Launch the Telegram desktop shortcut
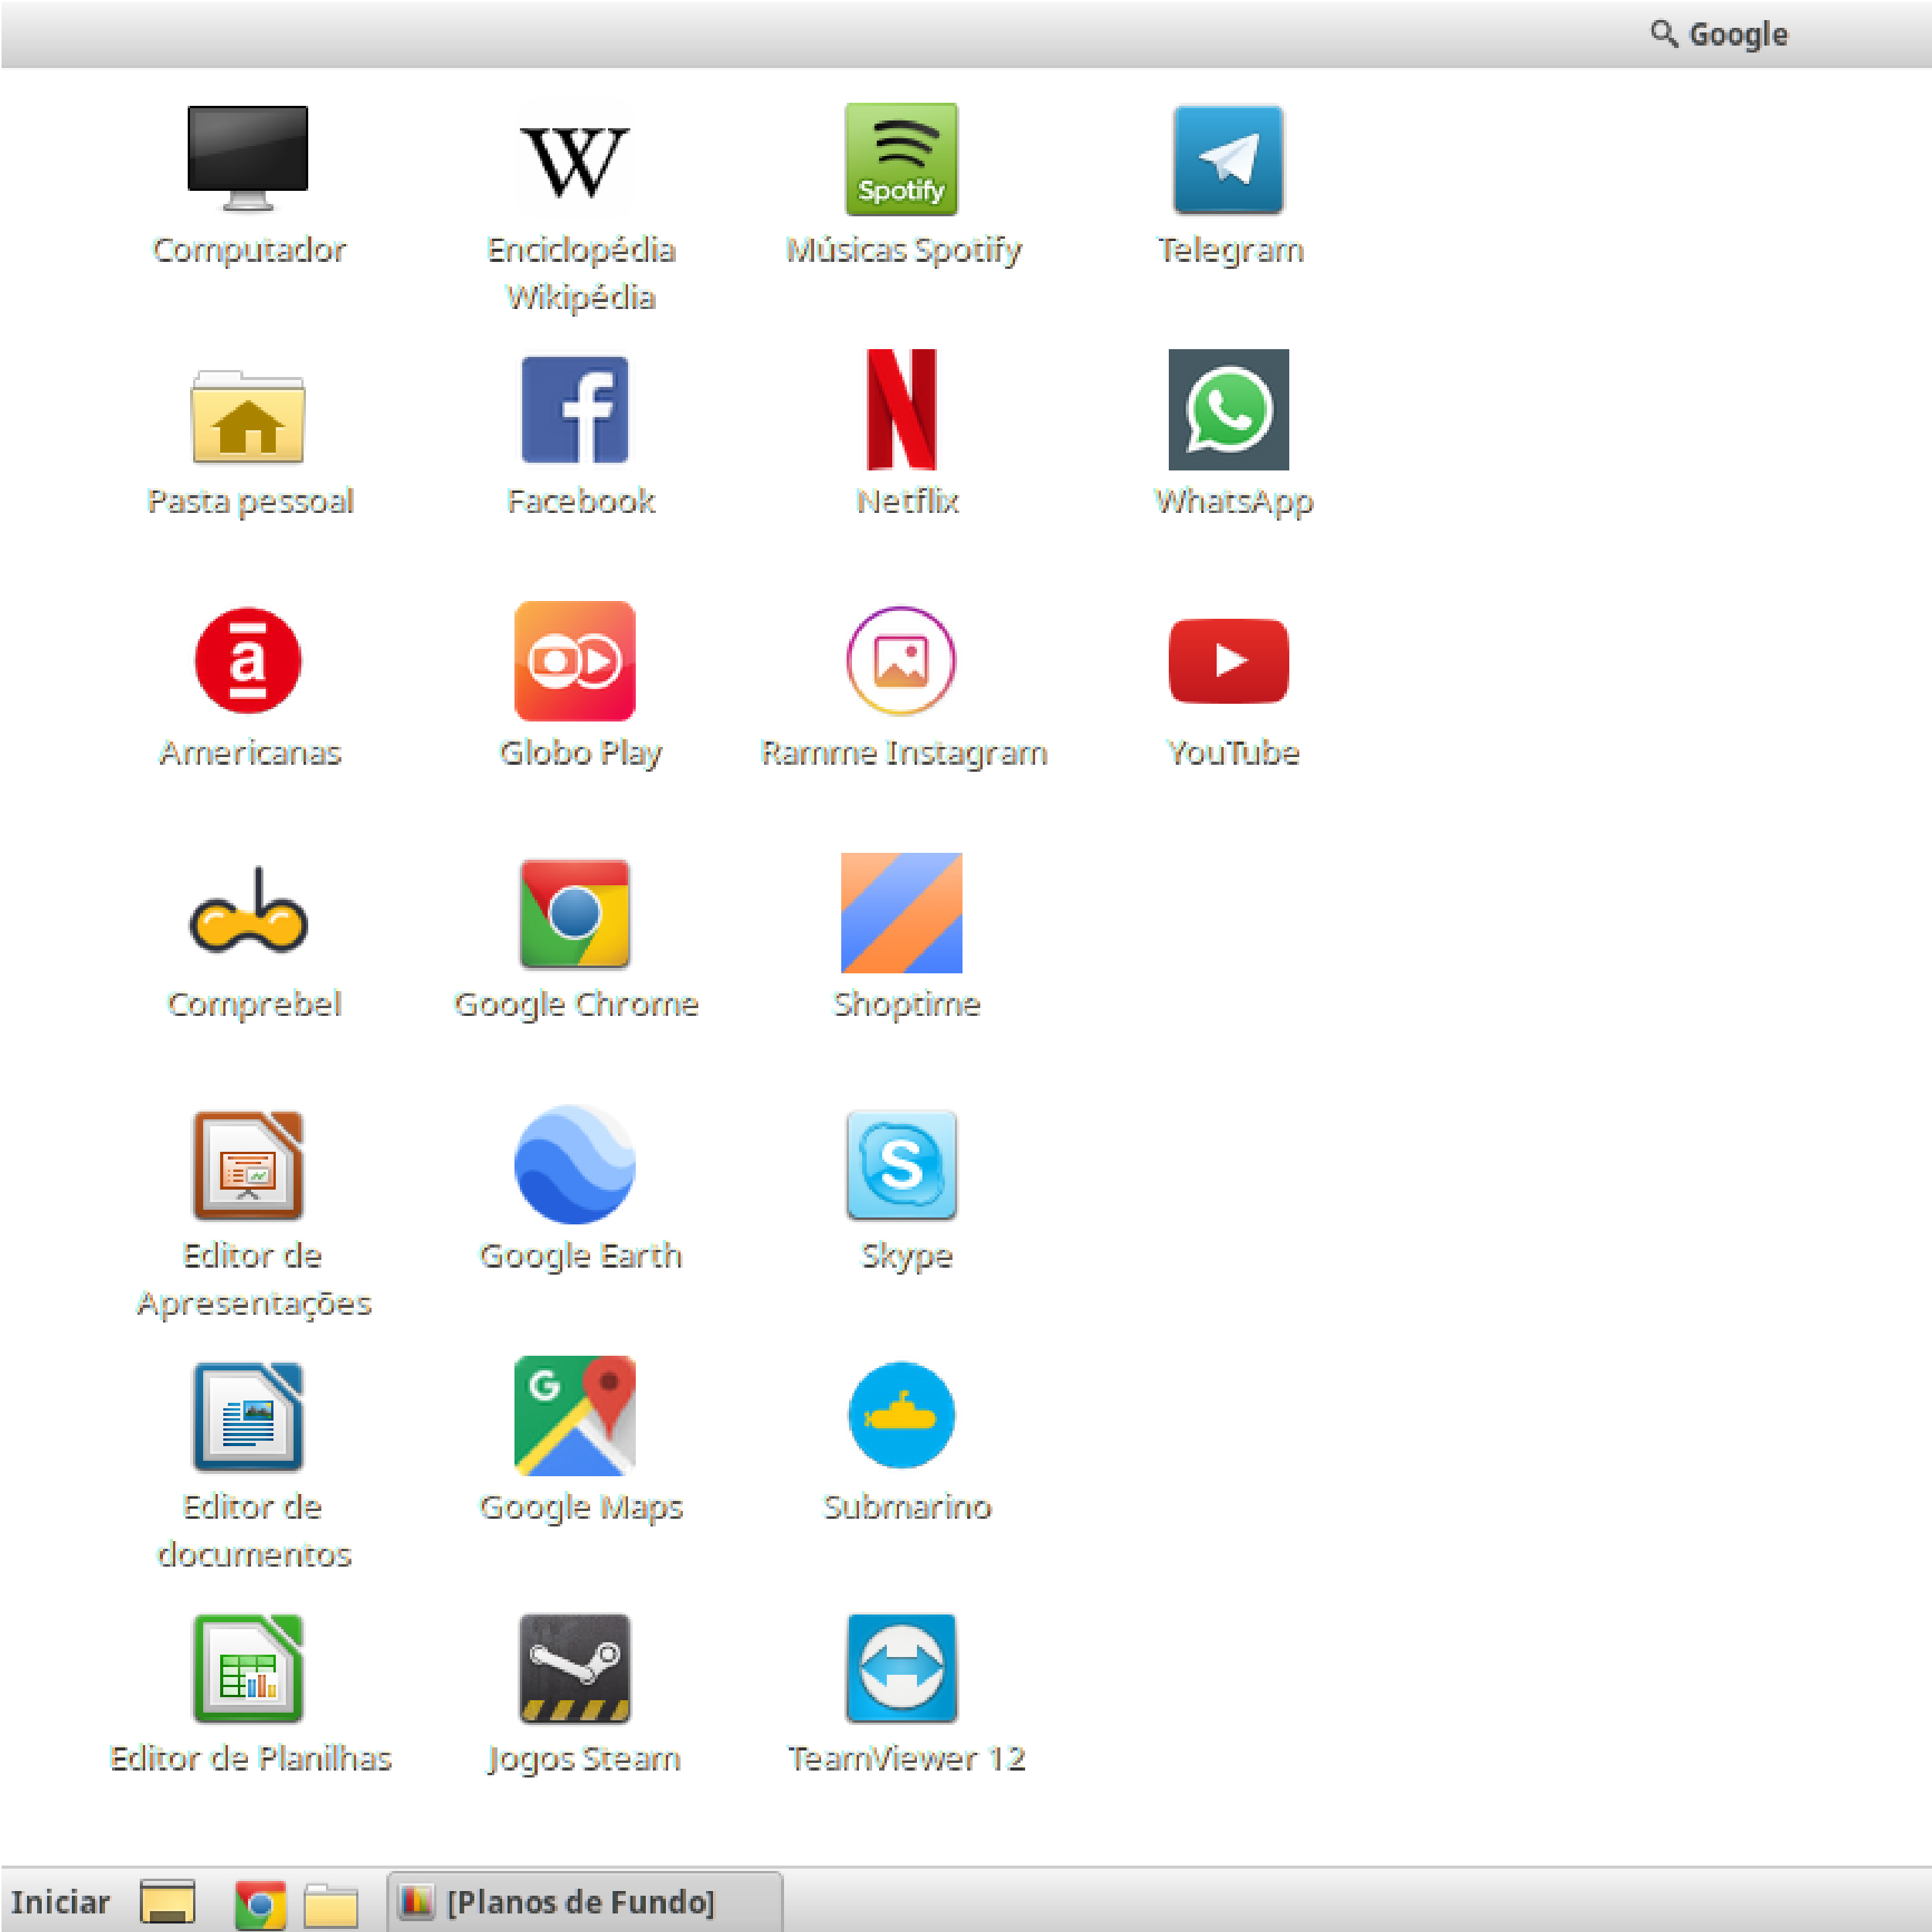Viewport: 1932px width, 1932px height. click(x=1228, y=160)
